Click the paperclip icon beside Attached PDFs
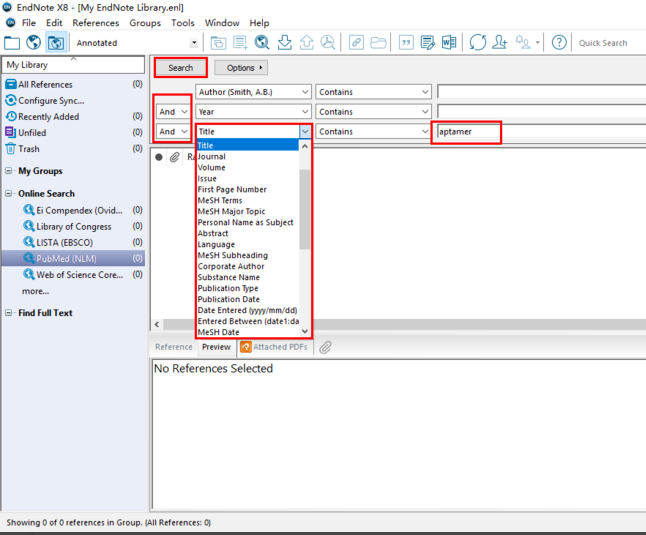Image resolution: width=646 pixels, height=535 pixels. pos(326,347)
